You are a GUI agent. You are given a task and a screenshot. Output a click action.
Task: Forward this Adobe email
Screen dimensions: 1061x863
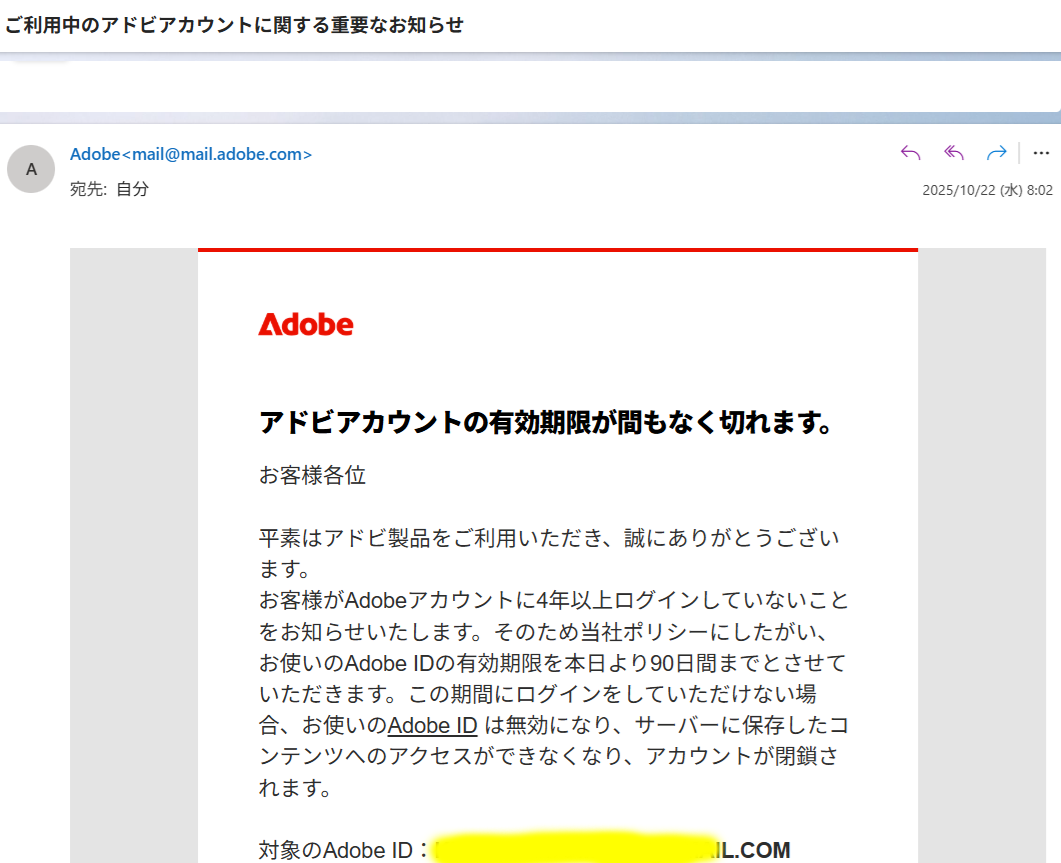[996, 153]
